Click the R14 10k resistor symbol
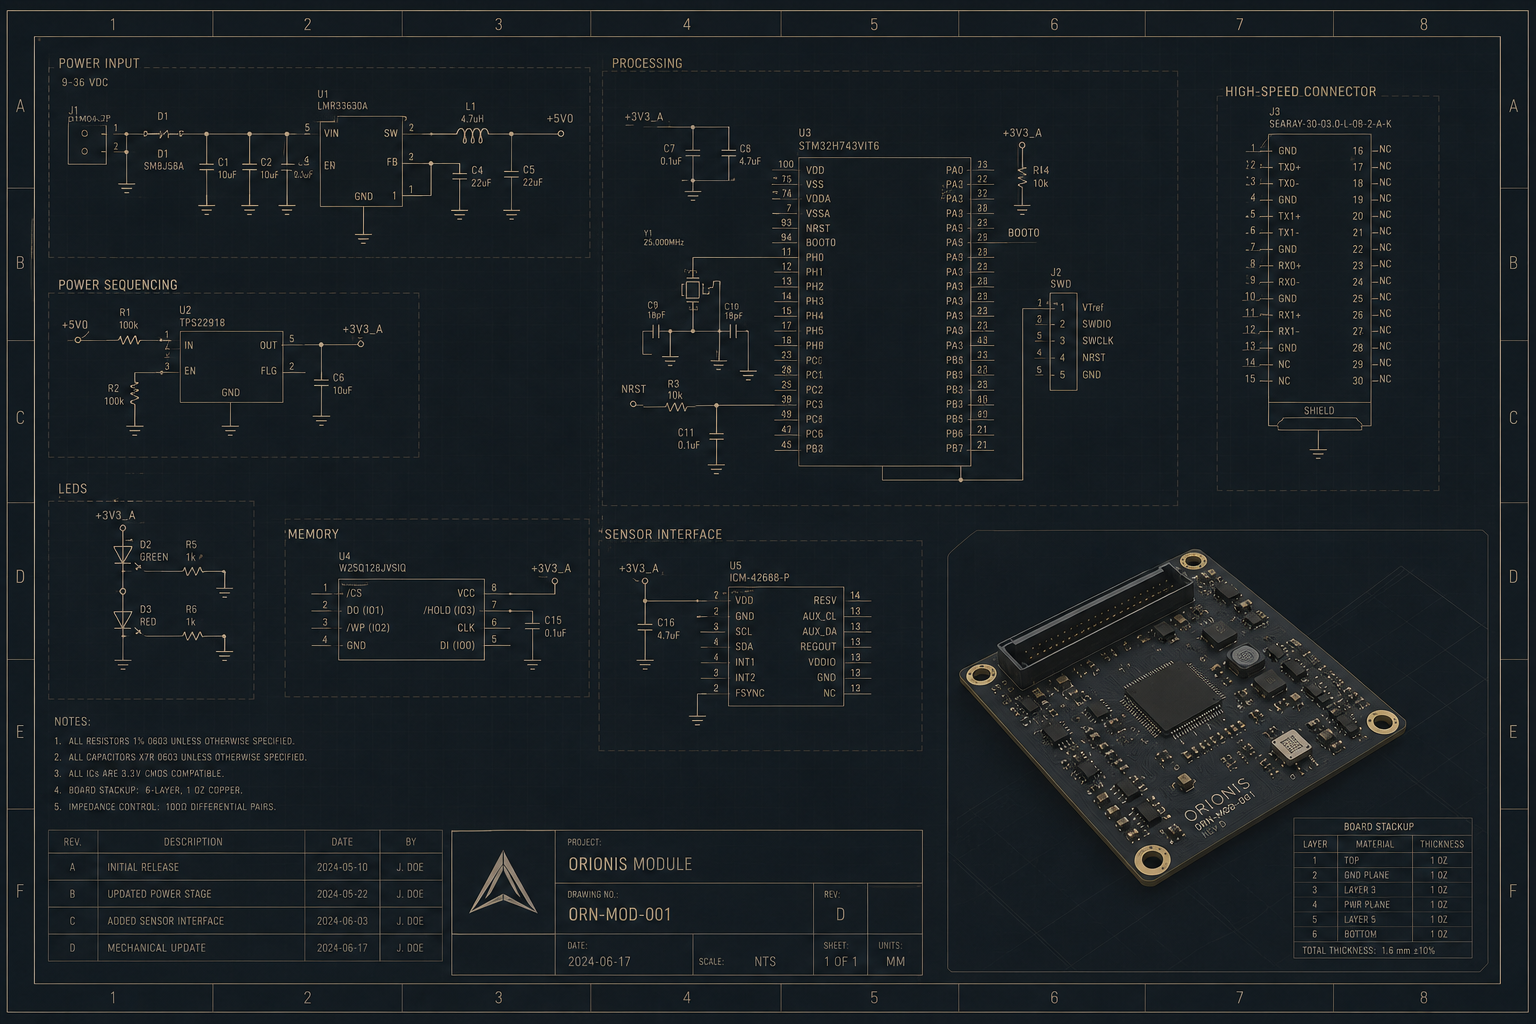Image resolution: width=1536 pixels, height=1024 pixels. coord(1022,176)
